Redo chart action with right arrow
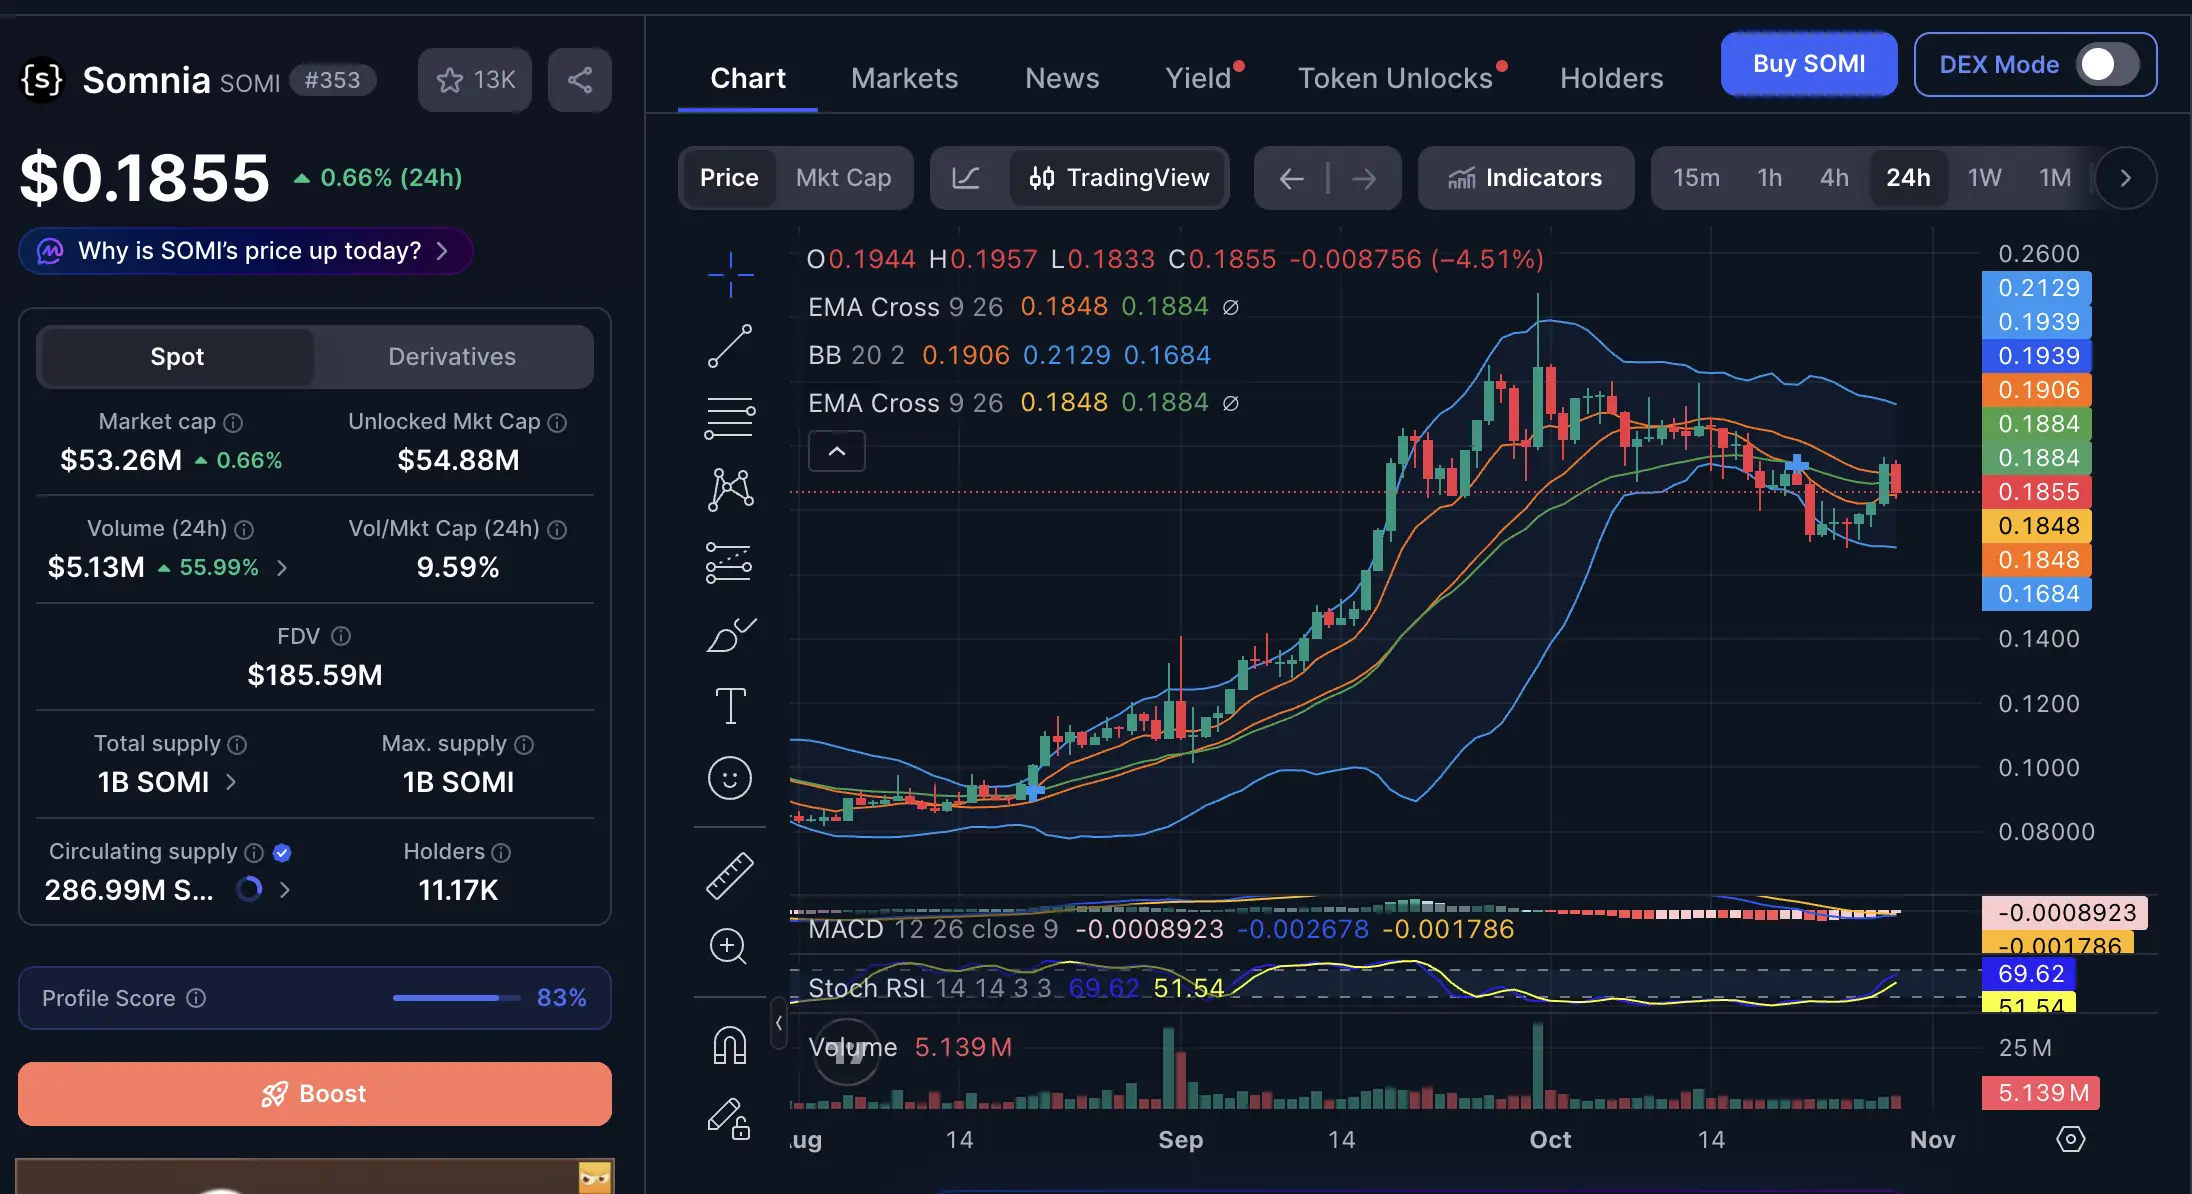Screen dimensions: 2192x1194 [1364, 178]
